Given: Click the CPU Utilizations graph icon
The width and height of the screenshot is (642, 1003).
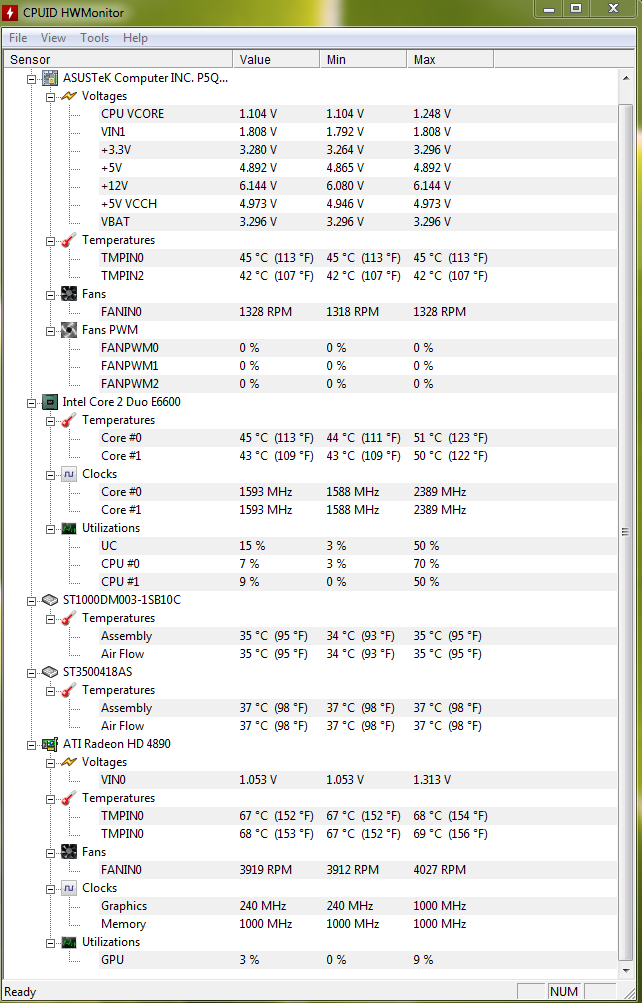Looking at the screenshot, I should (x=69, y=528).
